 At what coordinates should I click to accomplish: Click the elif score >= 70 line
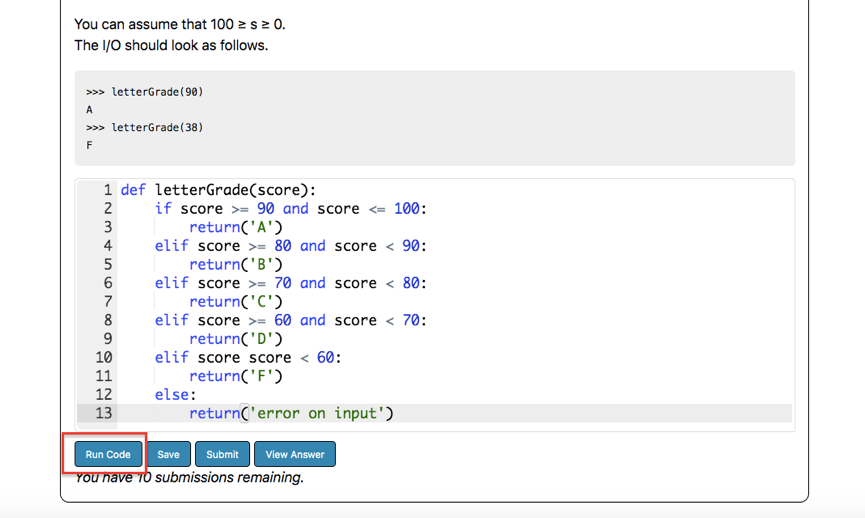(290, 283)
